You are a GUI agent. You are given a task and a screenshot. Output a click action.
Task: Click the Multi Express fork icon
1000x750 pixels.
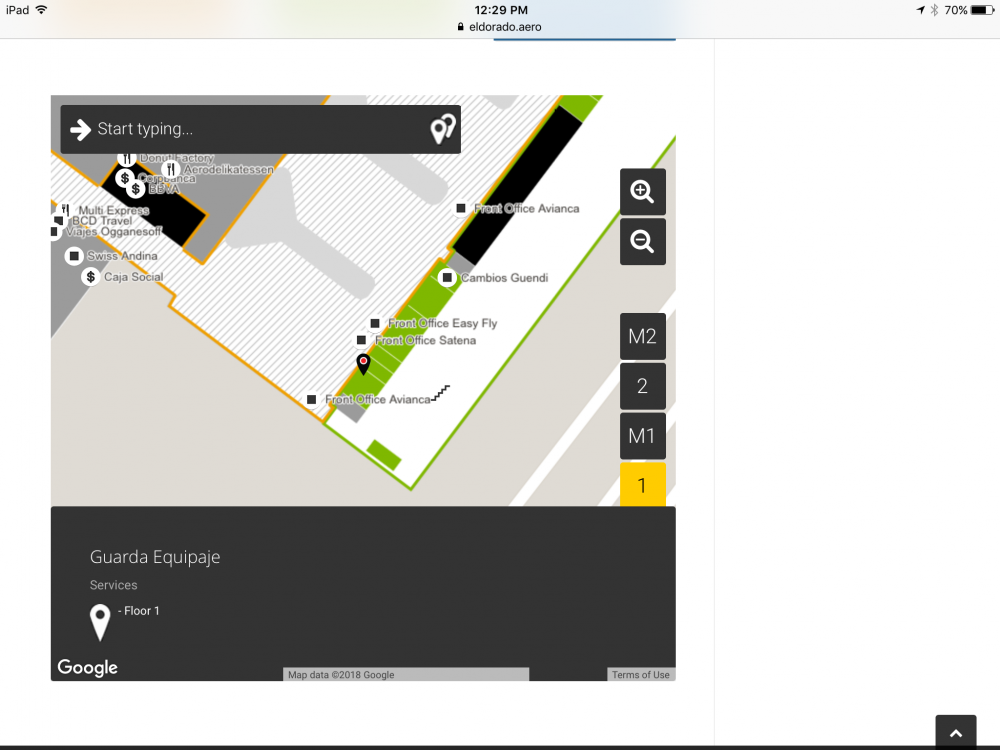(x=65, y=209)
